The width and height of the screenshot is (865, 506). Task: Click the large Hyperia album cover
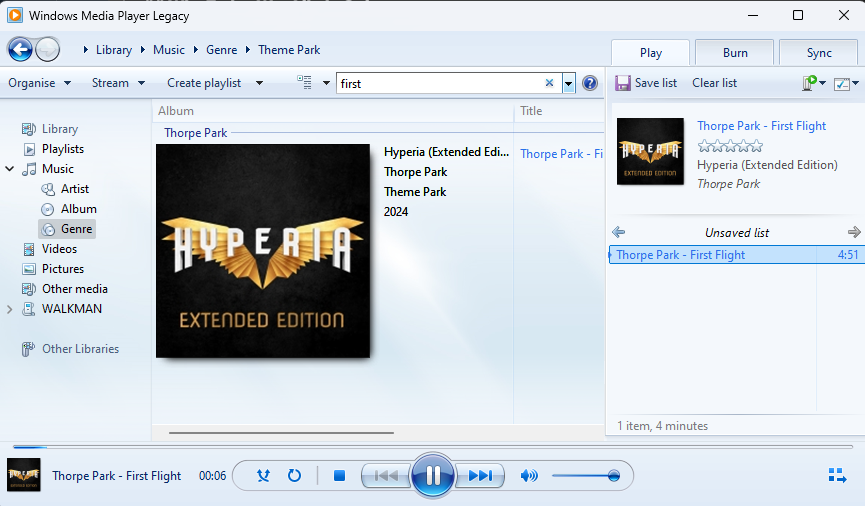click(x=263, y=251)
